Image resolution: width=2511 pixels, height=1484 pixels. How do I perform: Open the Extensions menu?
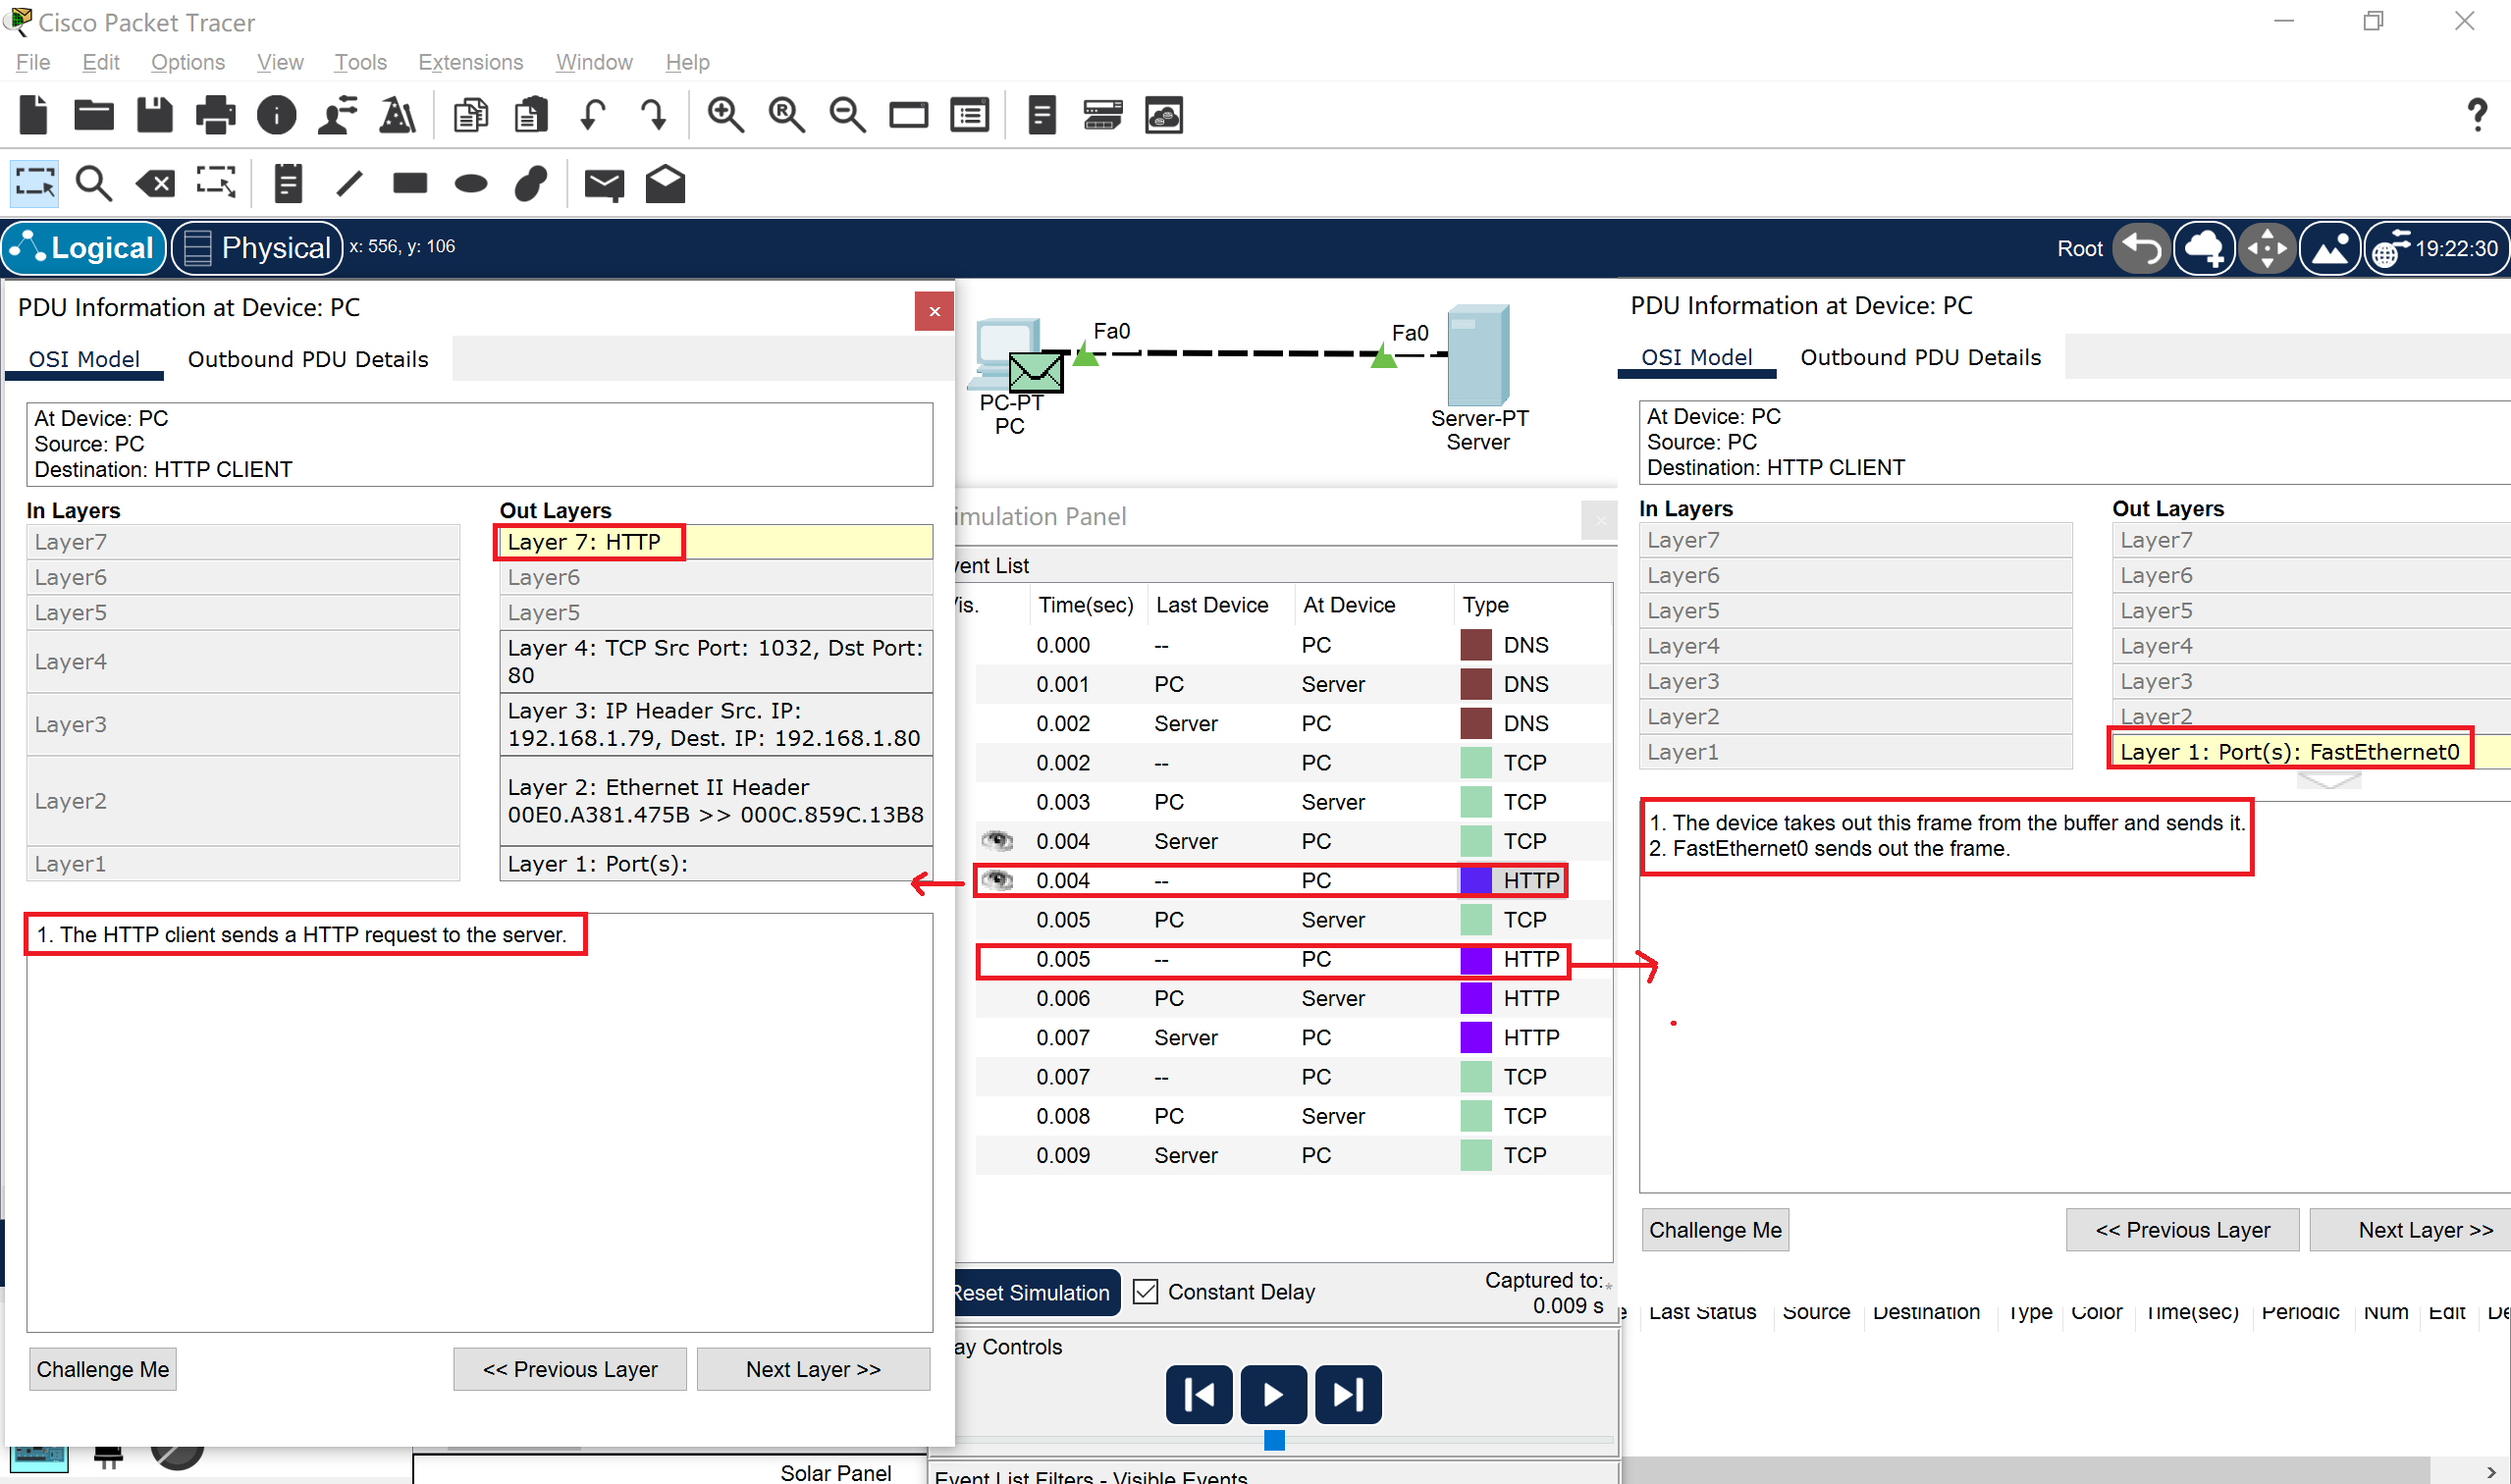click(x=470, y=62)
